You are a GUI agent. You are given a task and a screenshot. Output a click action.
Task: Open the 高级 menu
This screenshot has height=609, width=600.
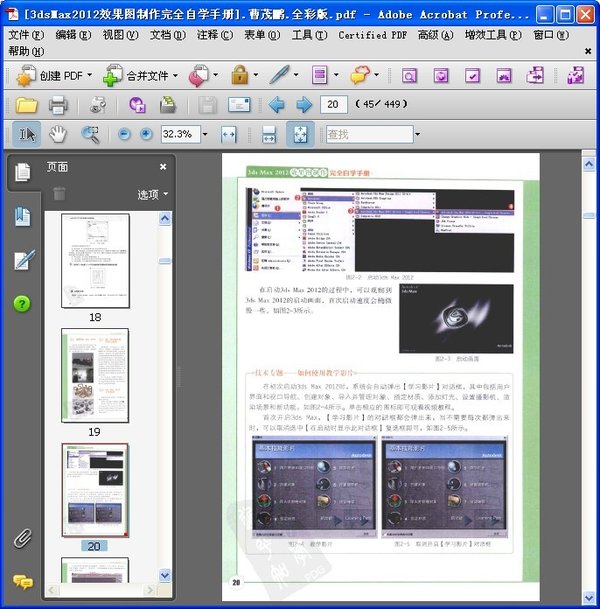[436, 35]
